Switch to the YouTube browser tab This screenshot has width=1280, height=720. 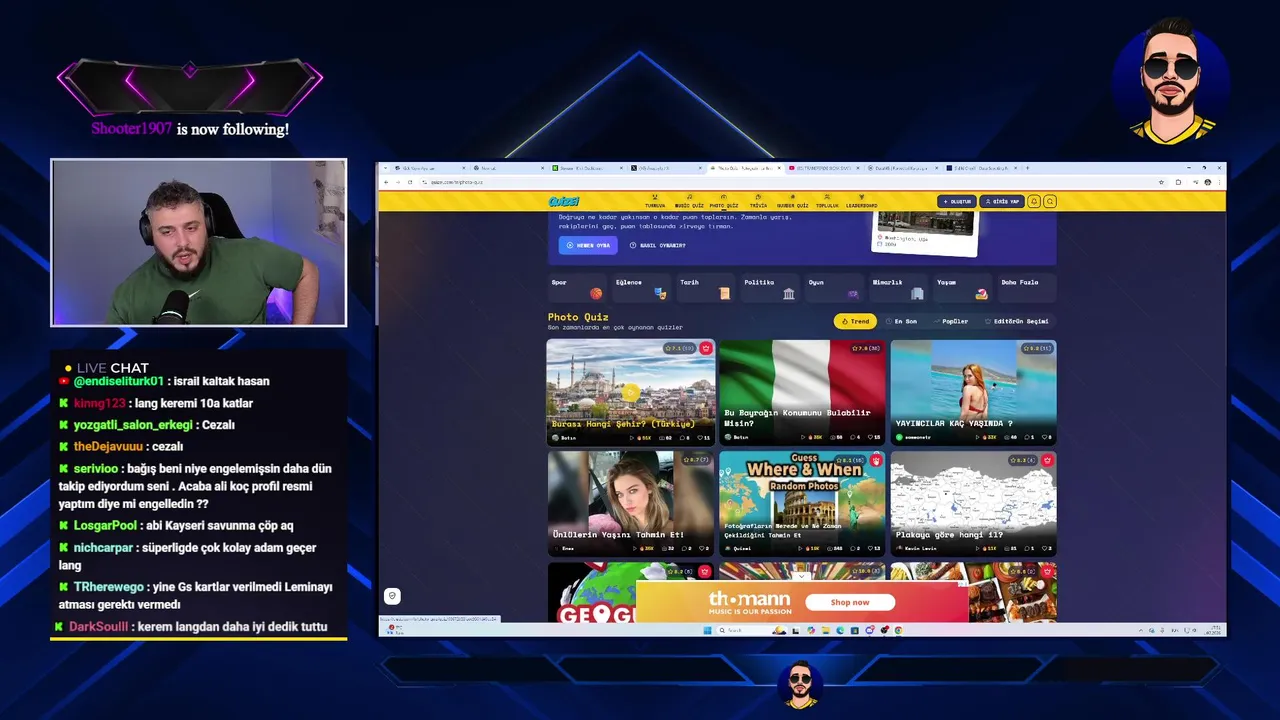(826, 168)
